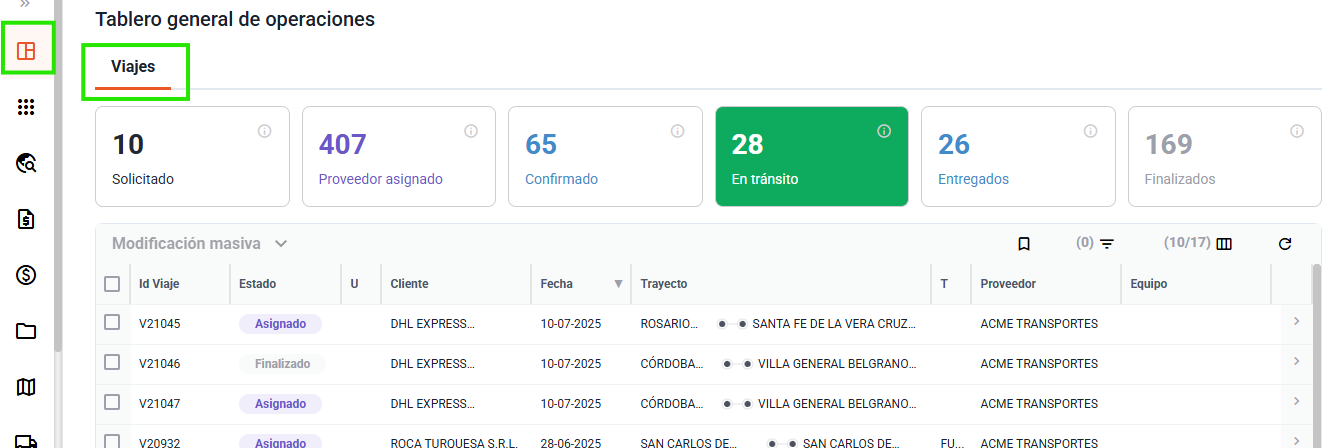Image resolution: width=1342 pixels, height=448 pixels.
Task: Select the Solicitado status card
Action: coord(192,157)
